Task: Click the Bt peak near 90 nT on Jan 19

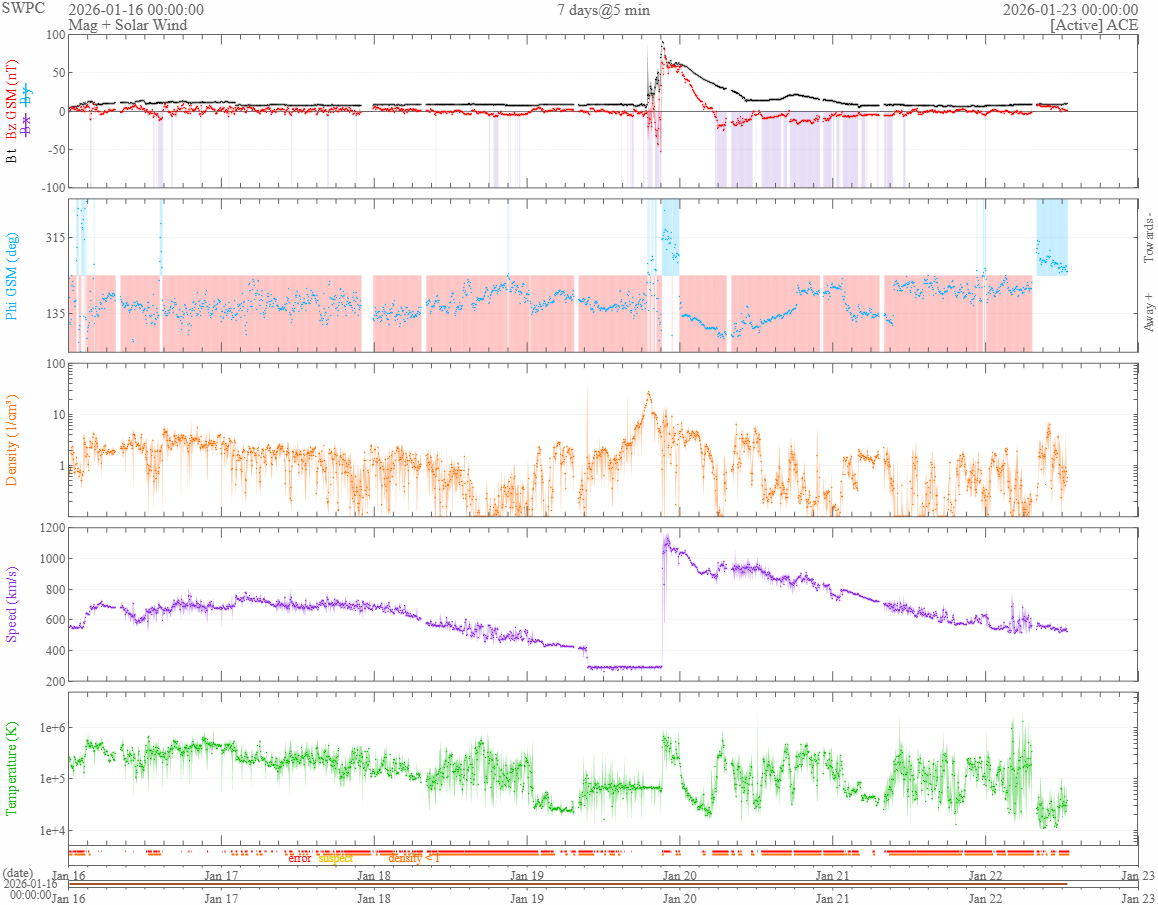Action: [x=662, y=43]
